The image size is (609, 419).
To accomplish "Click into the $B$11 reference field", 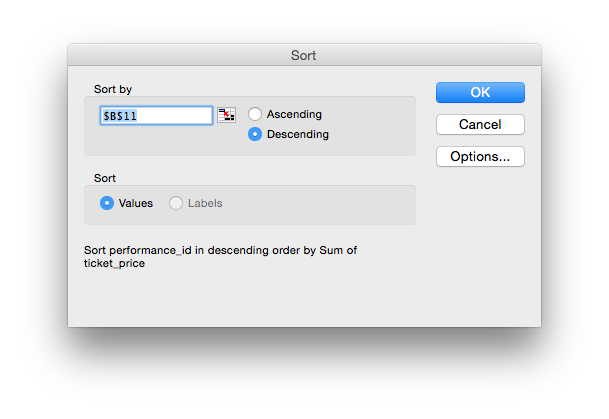I will click(156, 116).
